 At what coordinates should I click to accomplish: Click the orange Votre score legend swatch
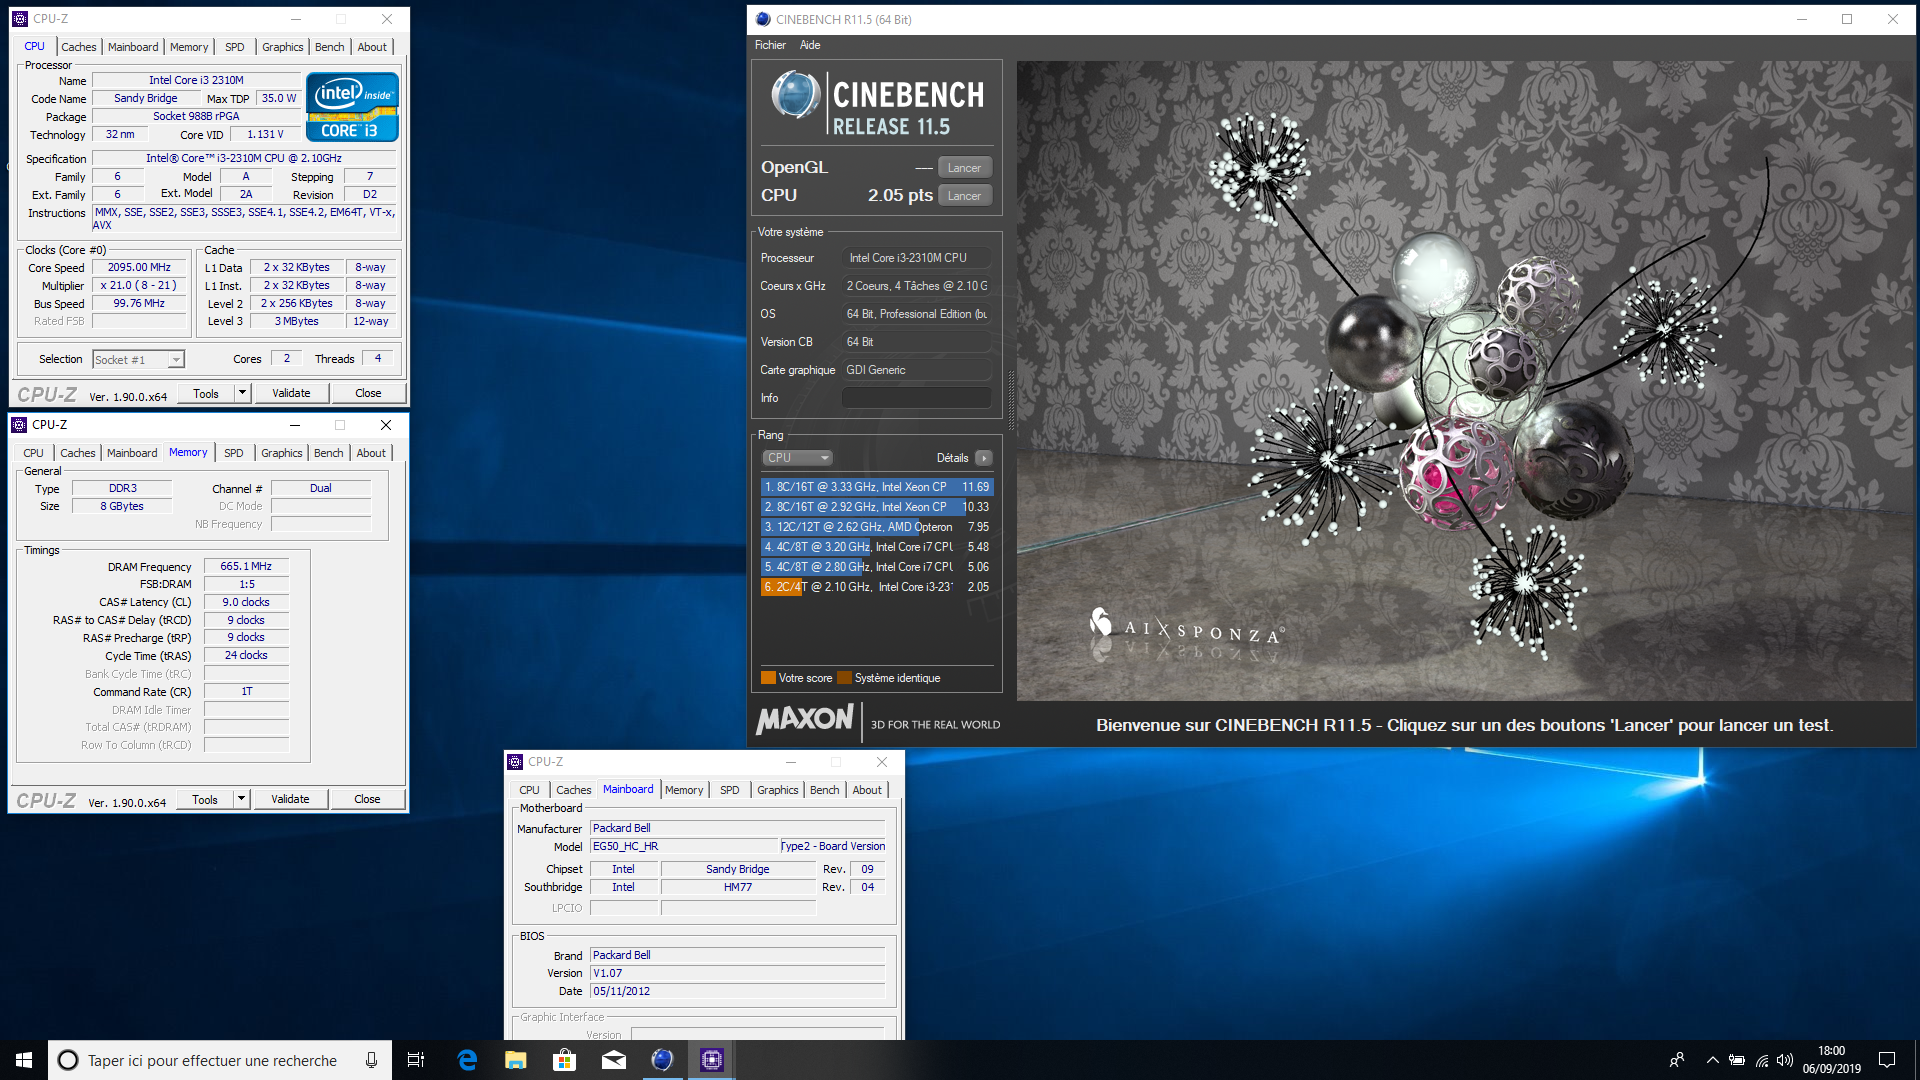(x=768, y=678)
